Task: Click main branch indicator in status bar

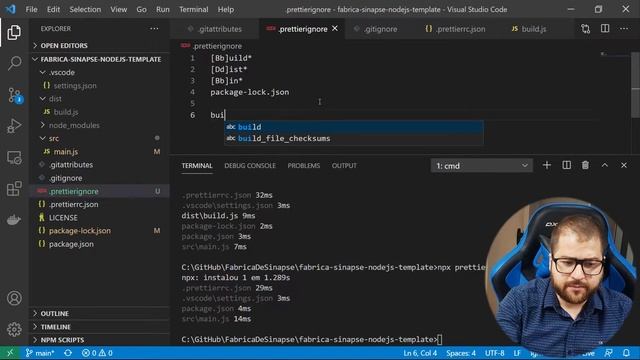Action: (x=40, y=353)
